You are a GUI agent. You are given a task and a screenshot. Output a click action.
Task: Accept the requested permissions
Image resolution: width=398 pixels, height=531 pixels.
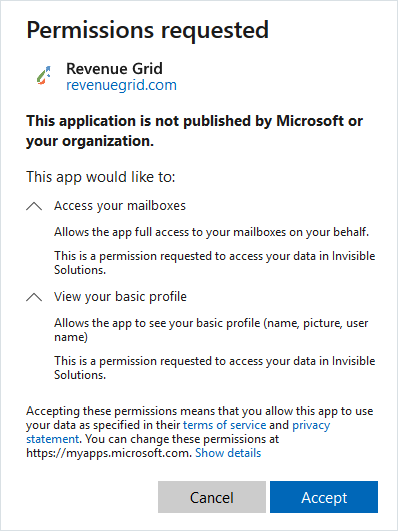tap(324, 497)
